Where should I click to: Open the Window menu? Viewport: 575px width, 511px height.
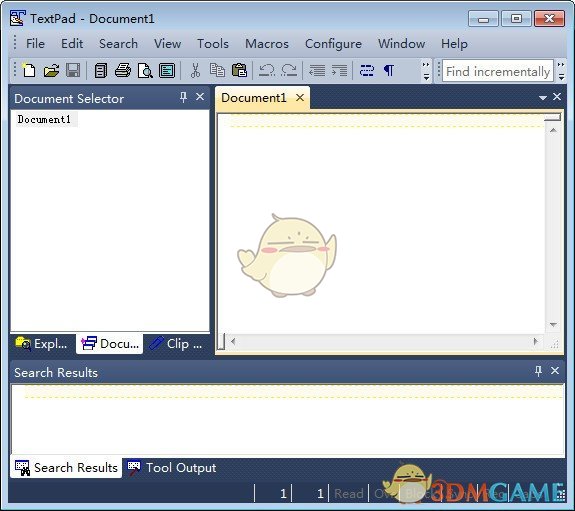click(x=402, y=44)
